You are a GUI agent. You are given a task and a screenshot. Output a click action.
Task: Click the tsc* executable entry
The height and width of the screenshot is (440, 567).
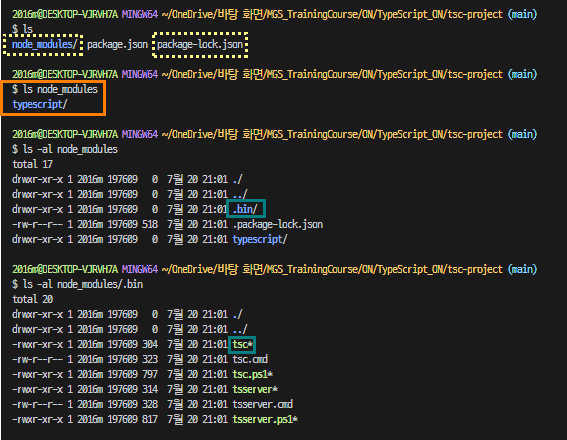coord(242,344)
